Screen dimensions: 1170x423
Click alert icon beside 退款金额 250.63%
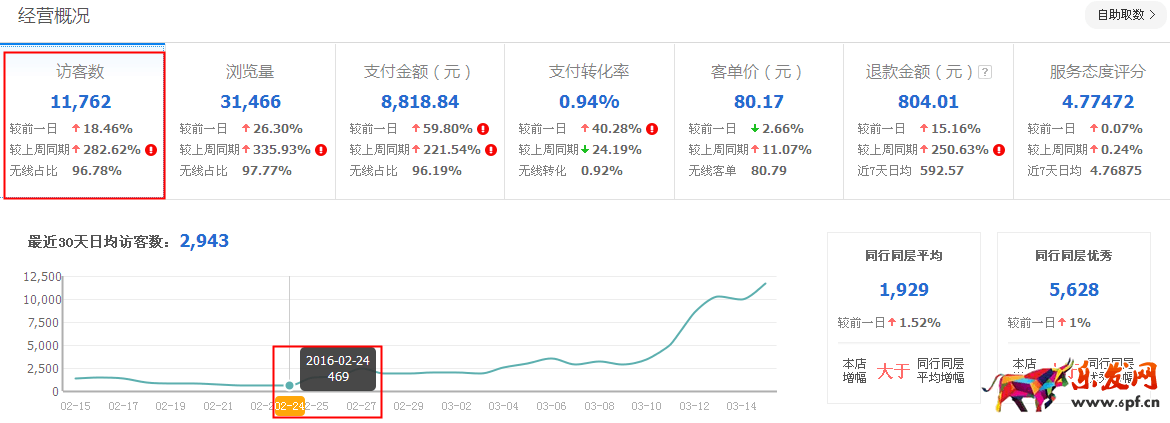point(998,150)
